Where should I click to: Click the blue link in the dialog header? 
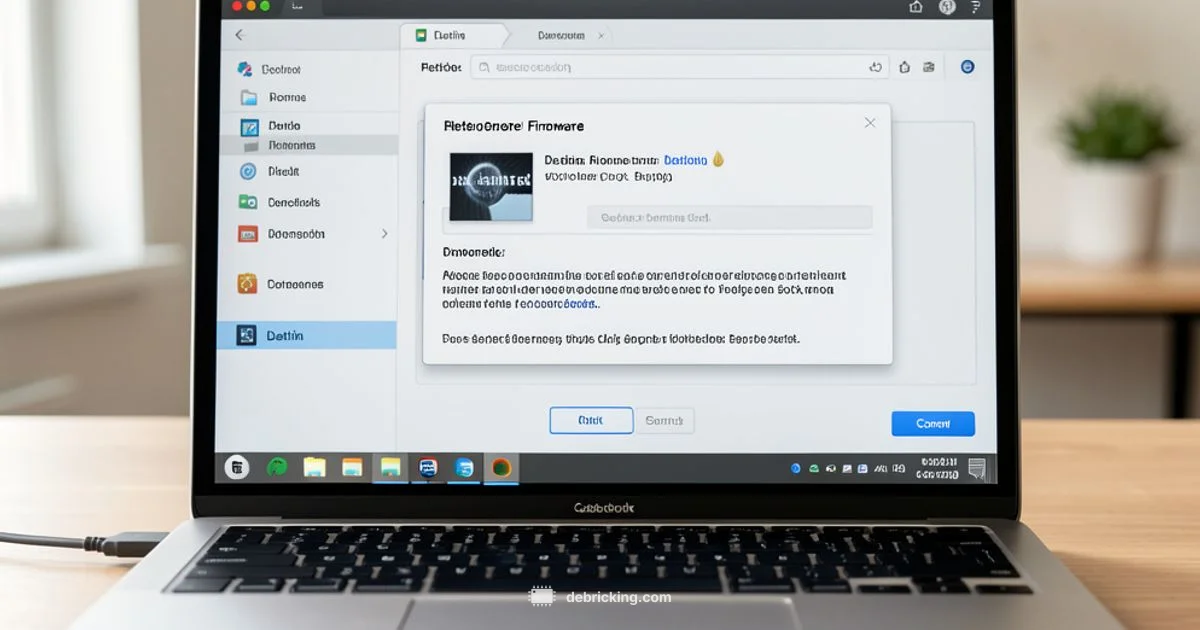pyautogui.click(x=685, y=160)
